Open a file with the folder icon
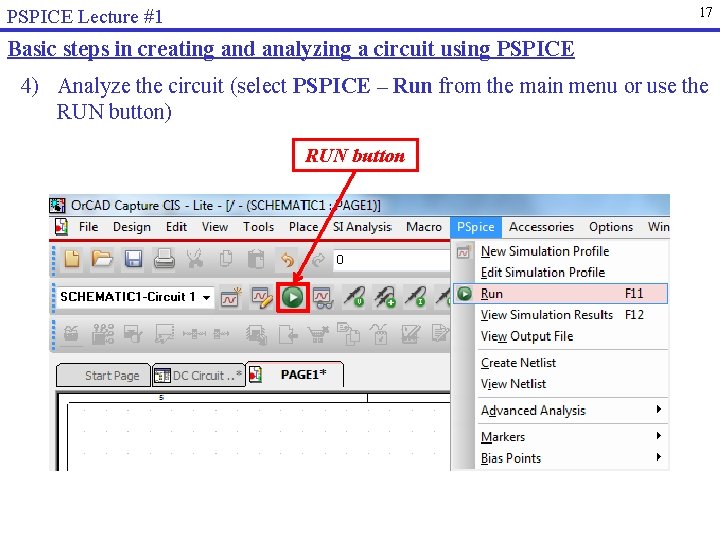This screenshot has width=720, height=540. (102, 259)
